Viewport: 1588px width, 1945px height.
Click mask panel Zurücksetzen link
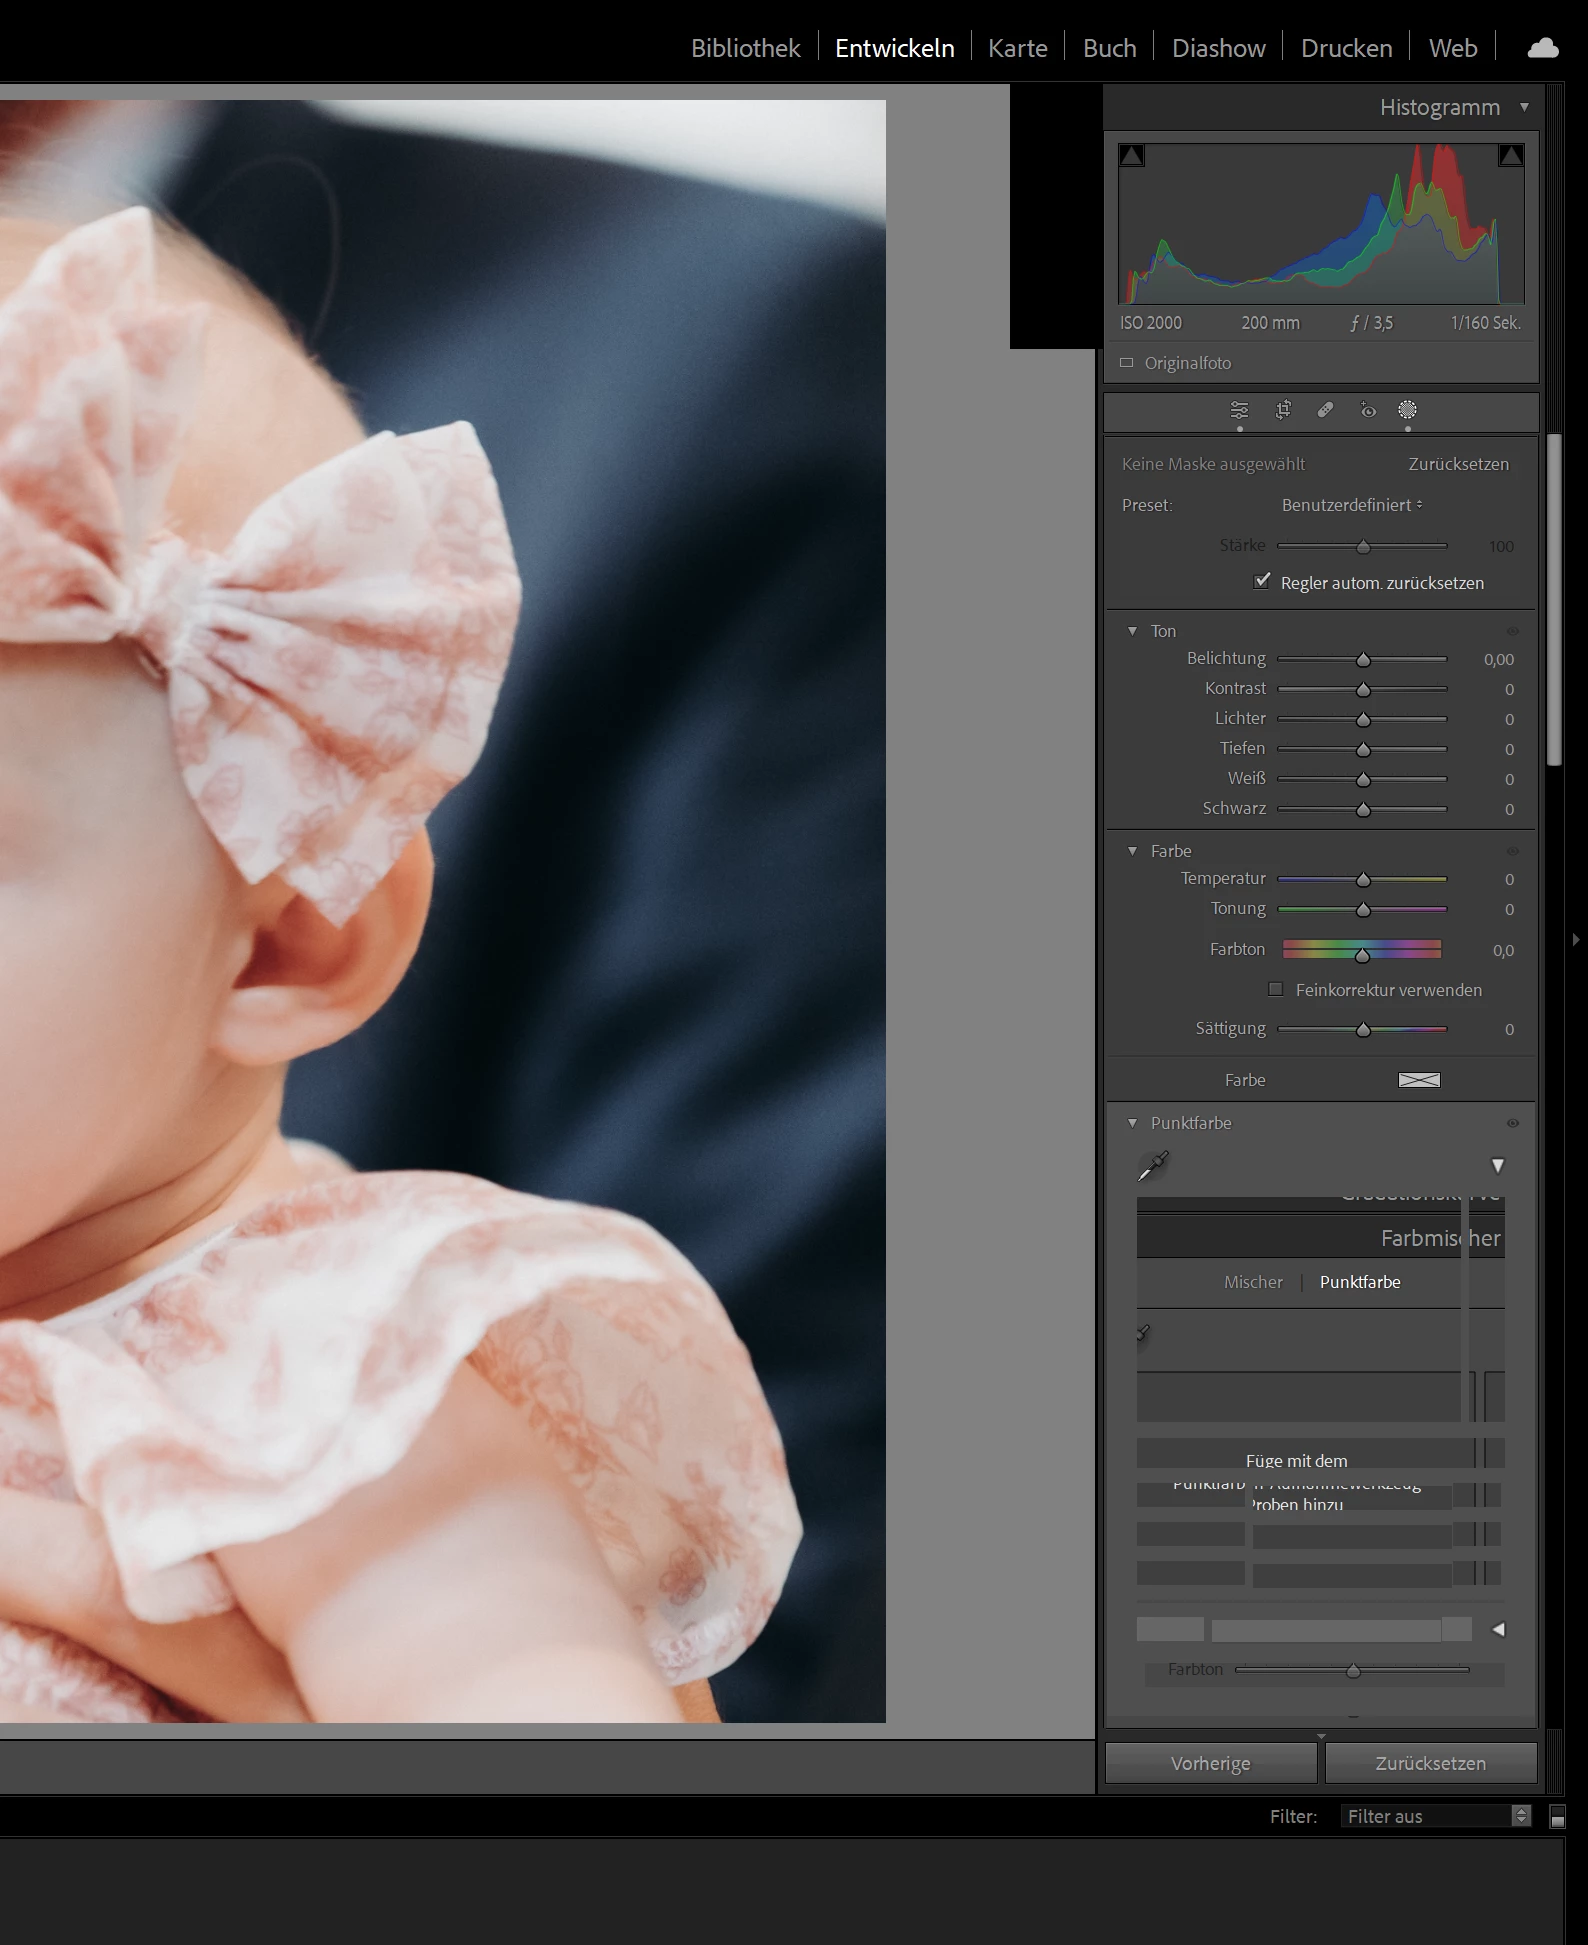(x=1458, y=464)
